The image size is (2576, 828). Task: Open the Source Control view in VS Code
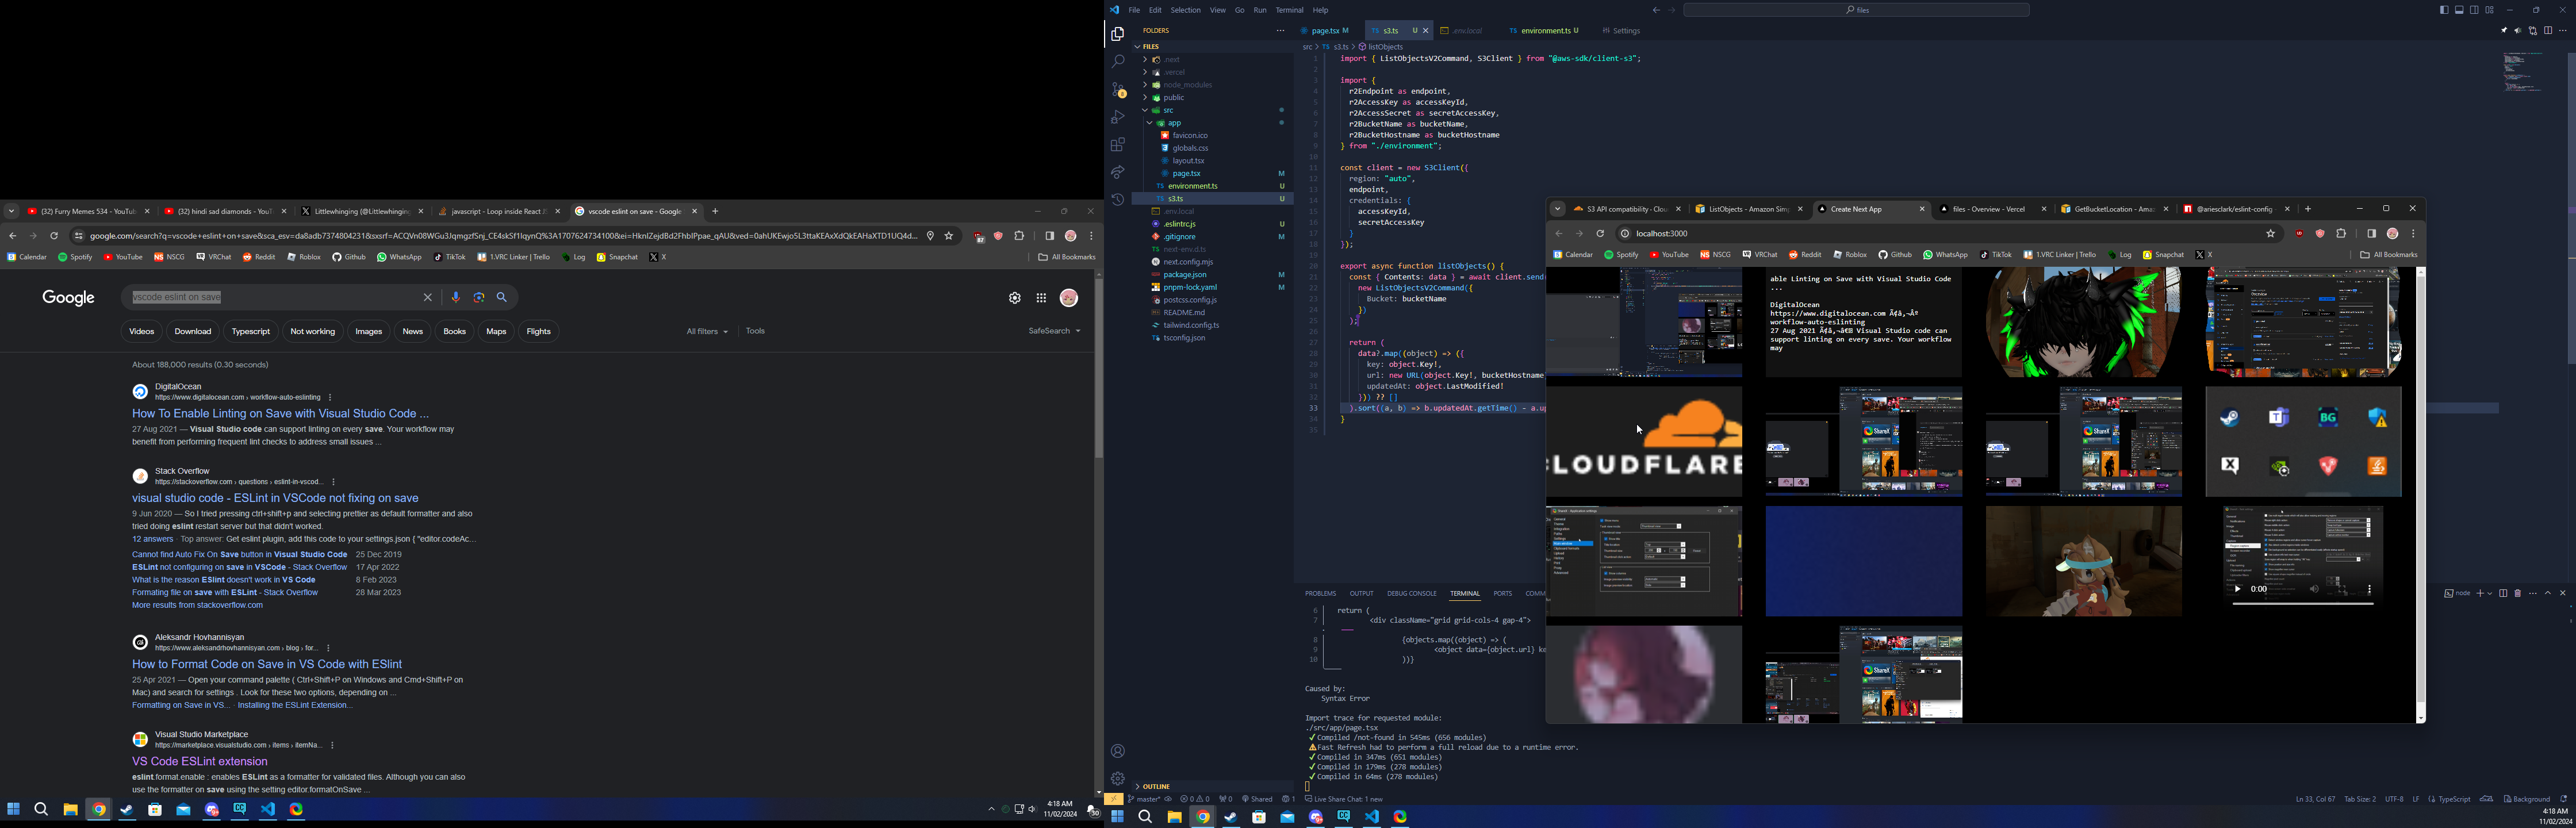[1118, 90]
